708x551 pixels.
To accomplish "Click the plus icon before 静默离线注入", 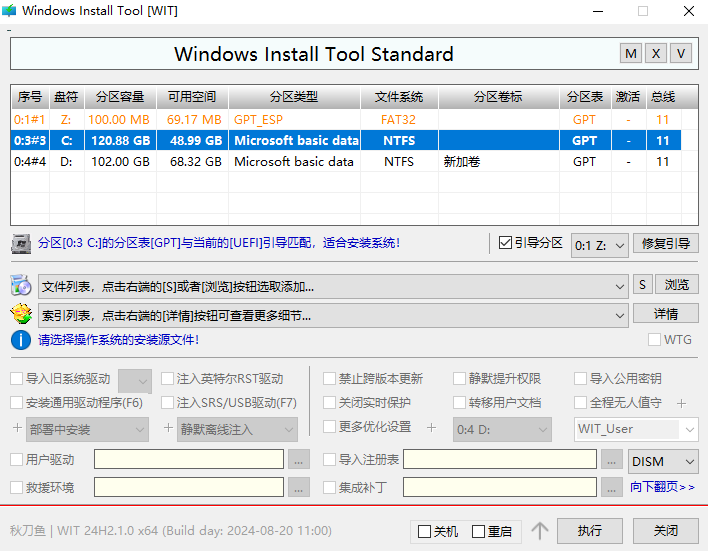I will pos(168,427).
